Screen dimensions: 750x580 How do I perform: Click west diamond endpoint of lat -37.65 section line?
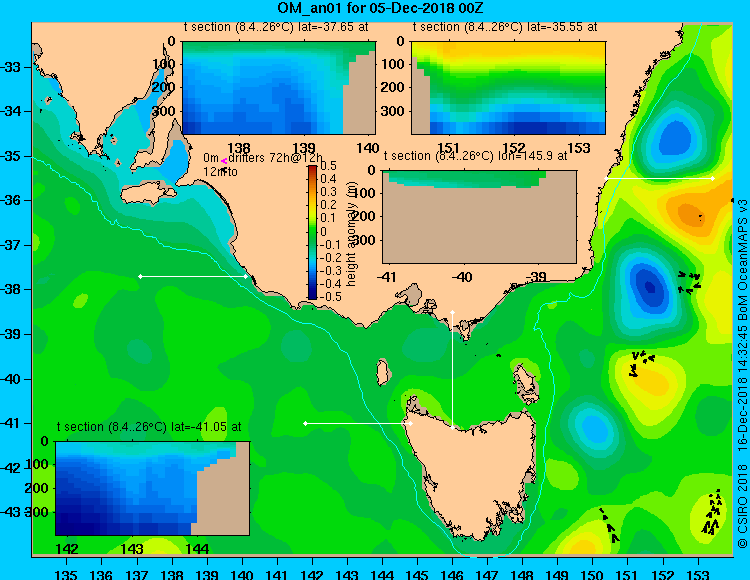(140, 276)
